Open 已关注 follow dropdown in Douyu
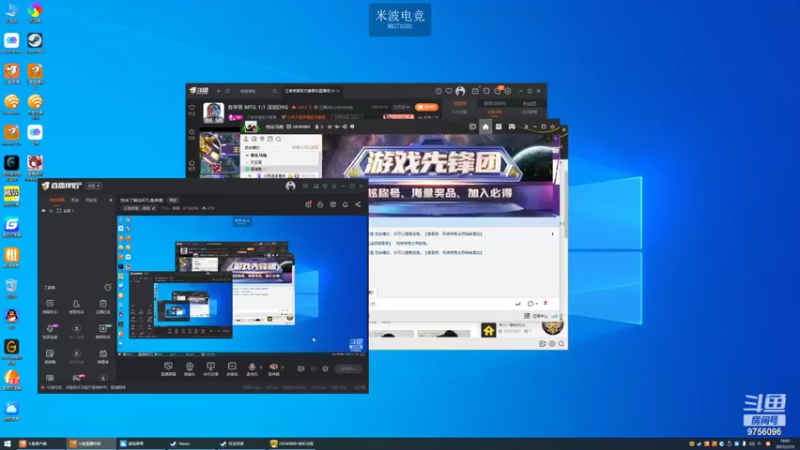 coord(402,107)
